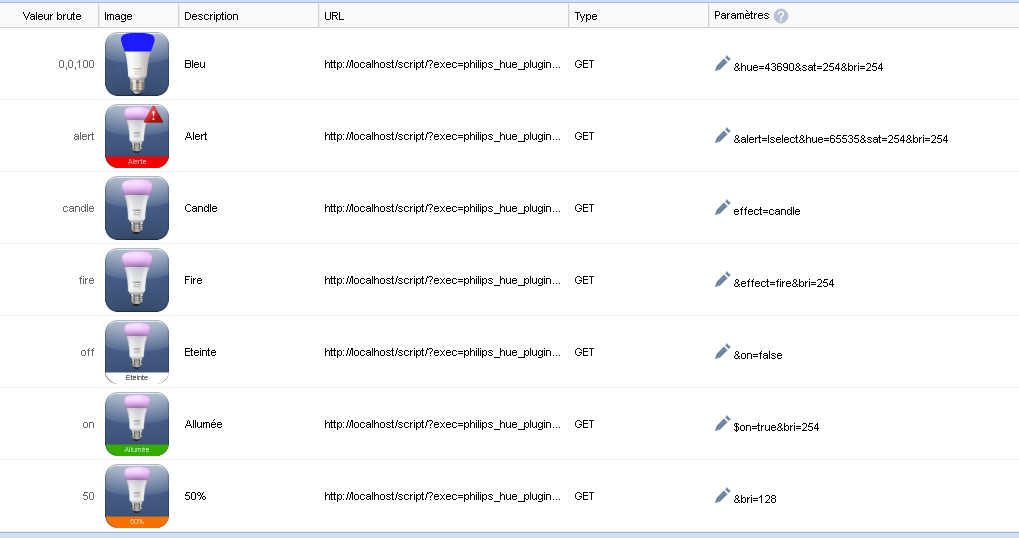Click parameter &alert=lselect&hue=65535&sat=254&bri=254
The height and width of the screenshot is (538, 1019).
(840, 139)
